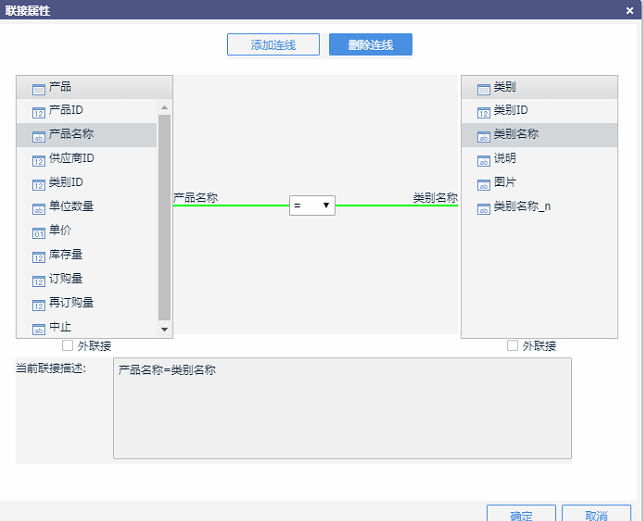Click the text-type icon beside 中止
Viewport: 643px width, 521px height.
[x=39, y=329]
